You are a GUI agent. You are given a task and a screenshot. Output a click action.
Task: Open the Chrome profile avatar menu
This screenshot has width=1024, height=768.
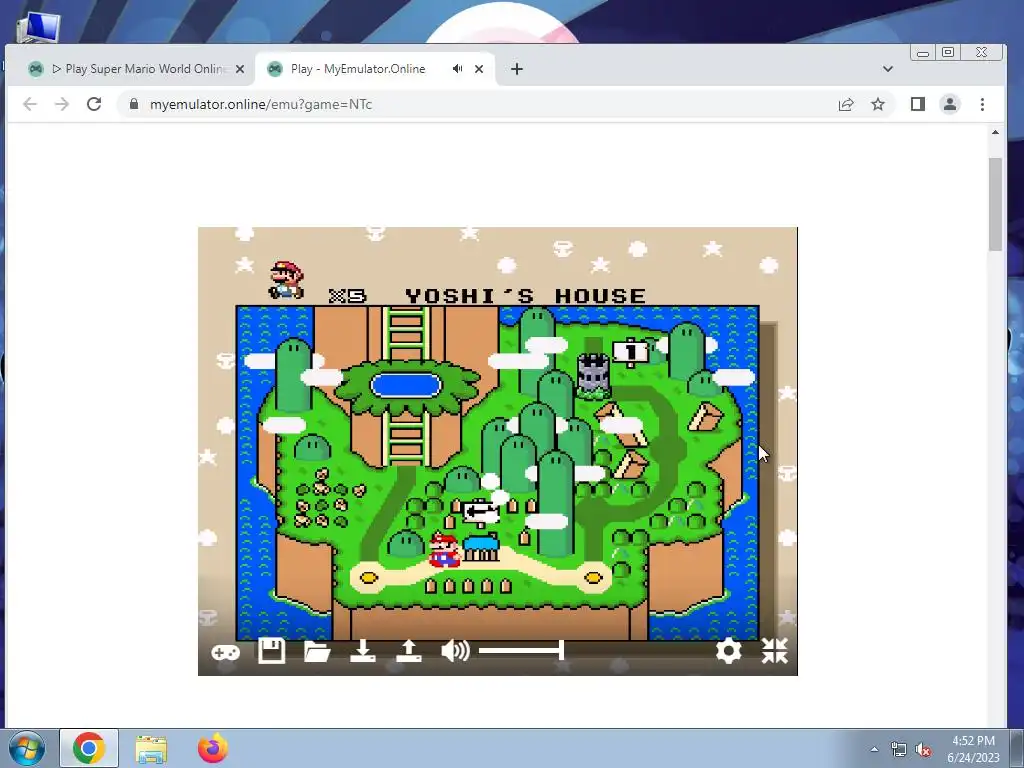pos(950,104)
